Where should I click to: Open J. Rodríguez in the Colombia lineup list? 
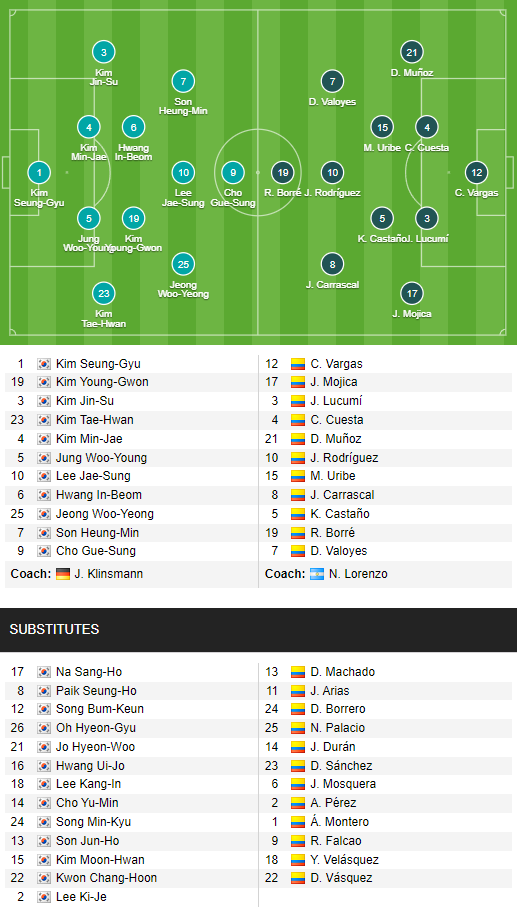(344, 458)
